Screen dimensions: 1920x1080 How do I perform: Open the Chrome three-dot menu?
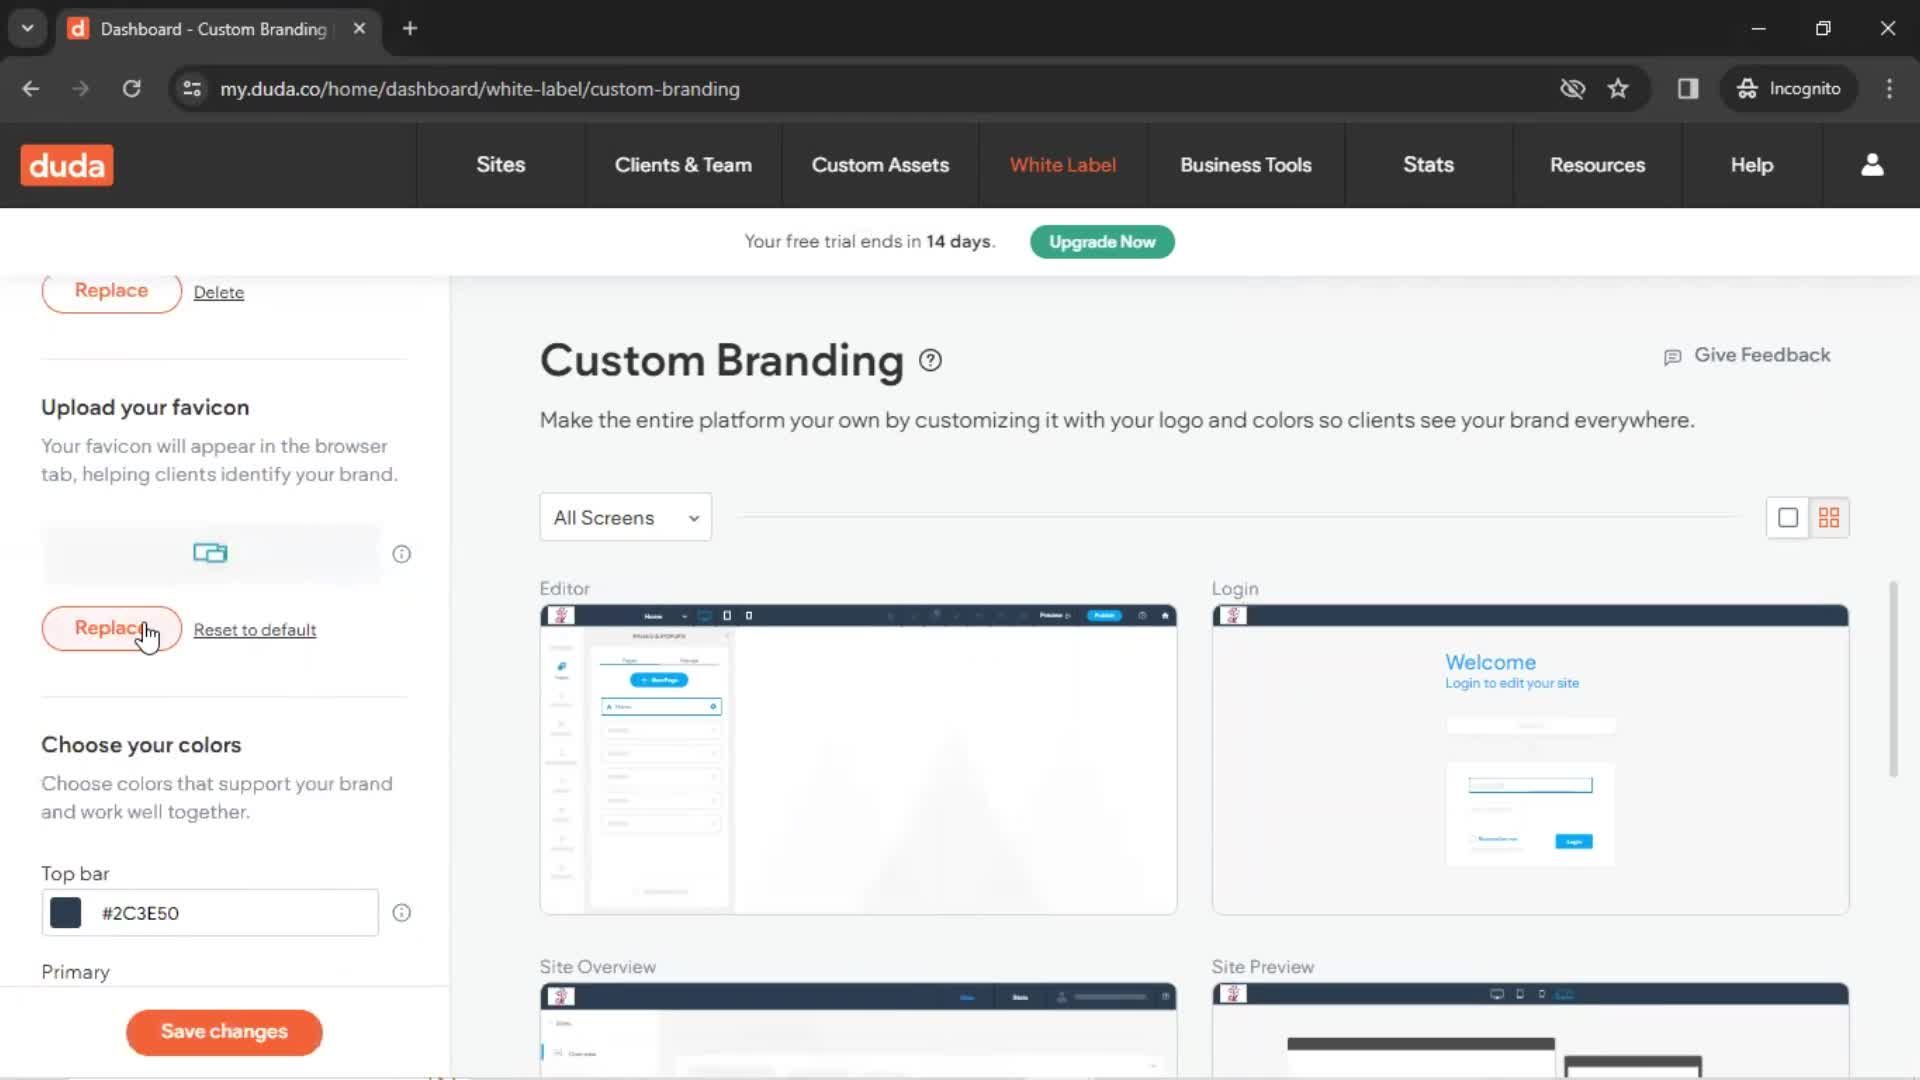[1889, 89]
